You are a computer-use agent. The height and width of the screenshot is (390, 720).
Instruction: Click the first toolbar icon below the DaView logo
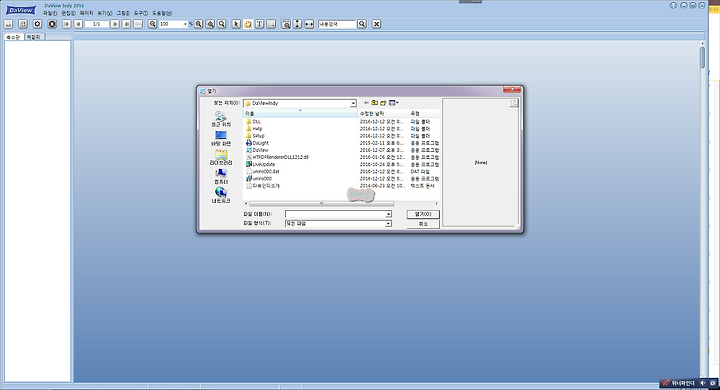point(8,24)
